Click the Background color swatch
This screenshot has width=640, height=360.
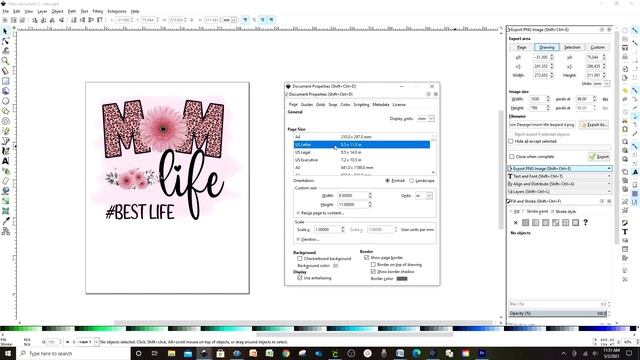click(336, 266)
